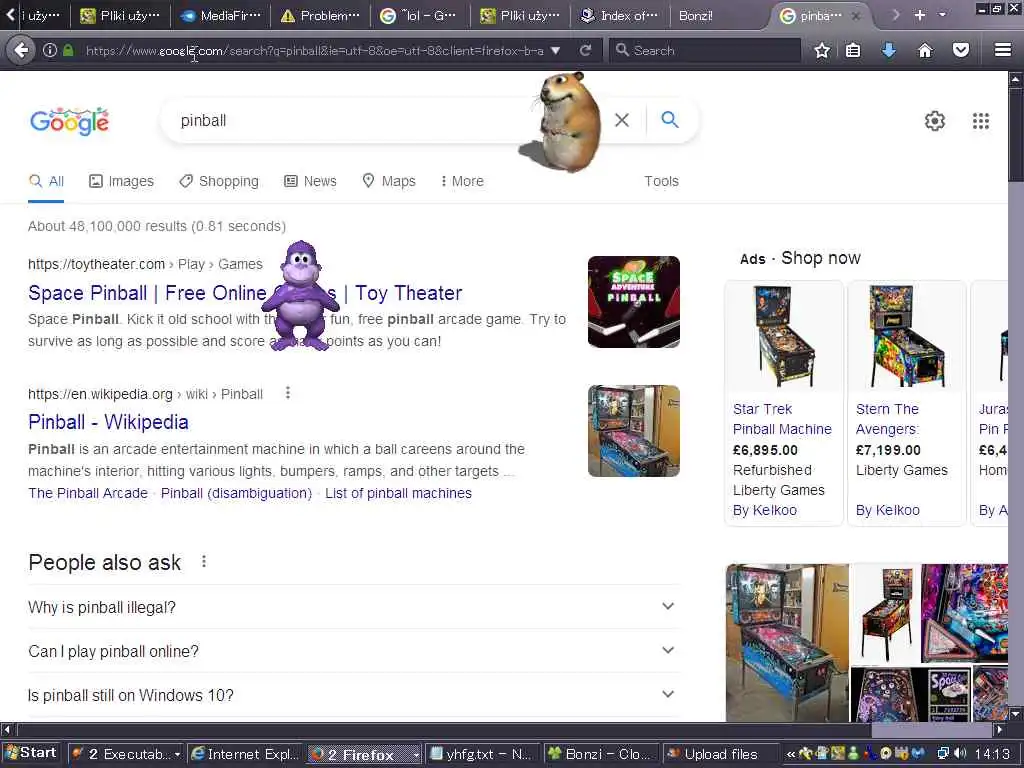
Task: Open 'The Pinball Arcade' sublink
Action: (x=88, y=493)
